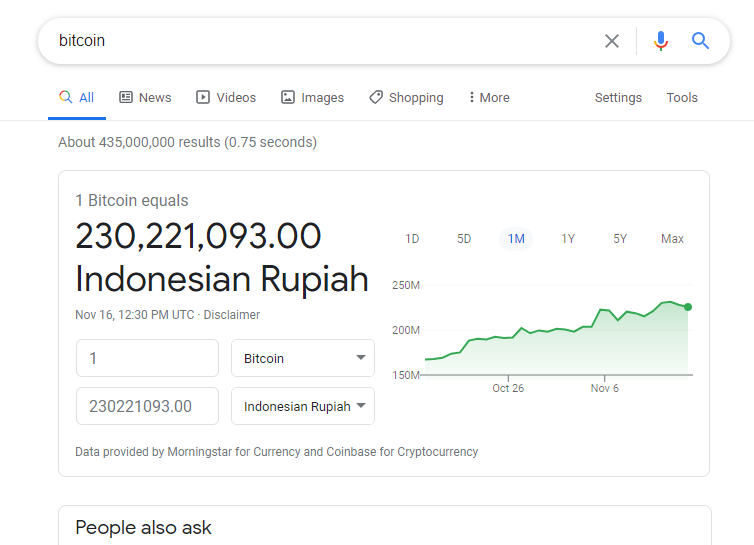Select the 1D chart range
The width and height of the screenshot is (754, 545).
tap(412, 239)
